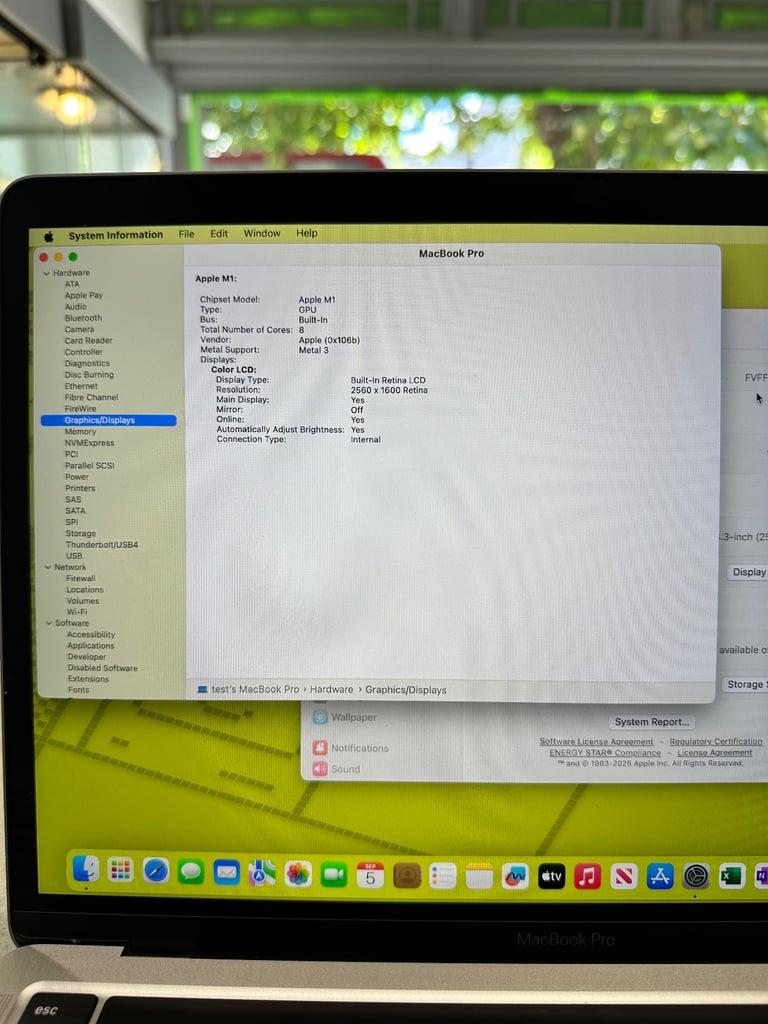Open Photos app in the Dock
This screenshot has width=768, height=1024.
298,874
